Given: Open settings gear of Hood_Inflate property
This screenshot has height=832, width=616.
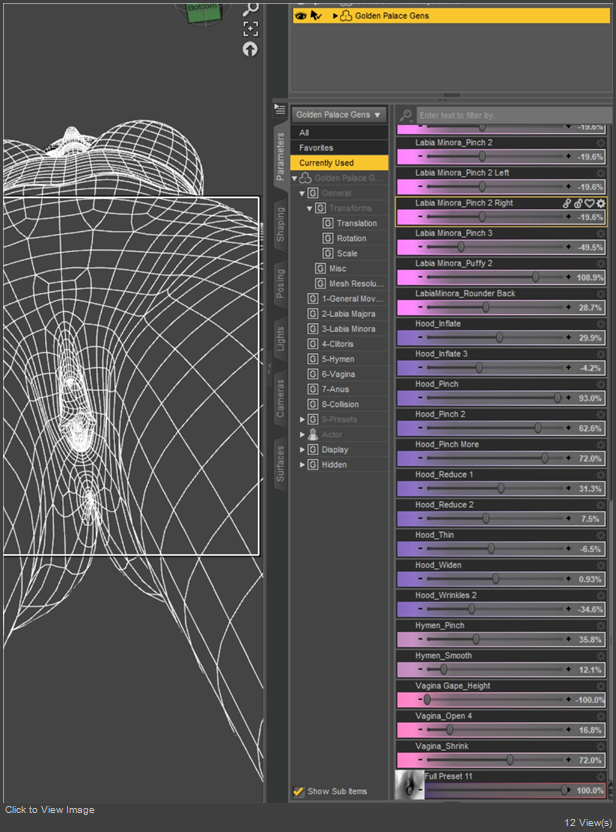Looking at the screenshot, I should point(601,324).
